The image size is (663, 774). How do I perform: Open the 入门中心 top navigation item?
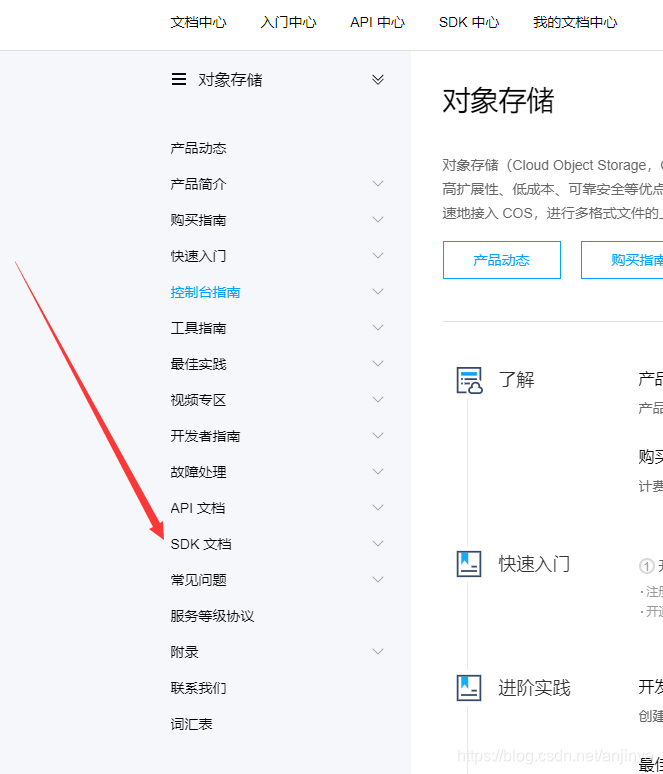pos(288,22)
